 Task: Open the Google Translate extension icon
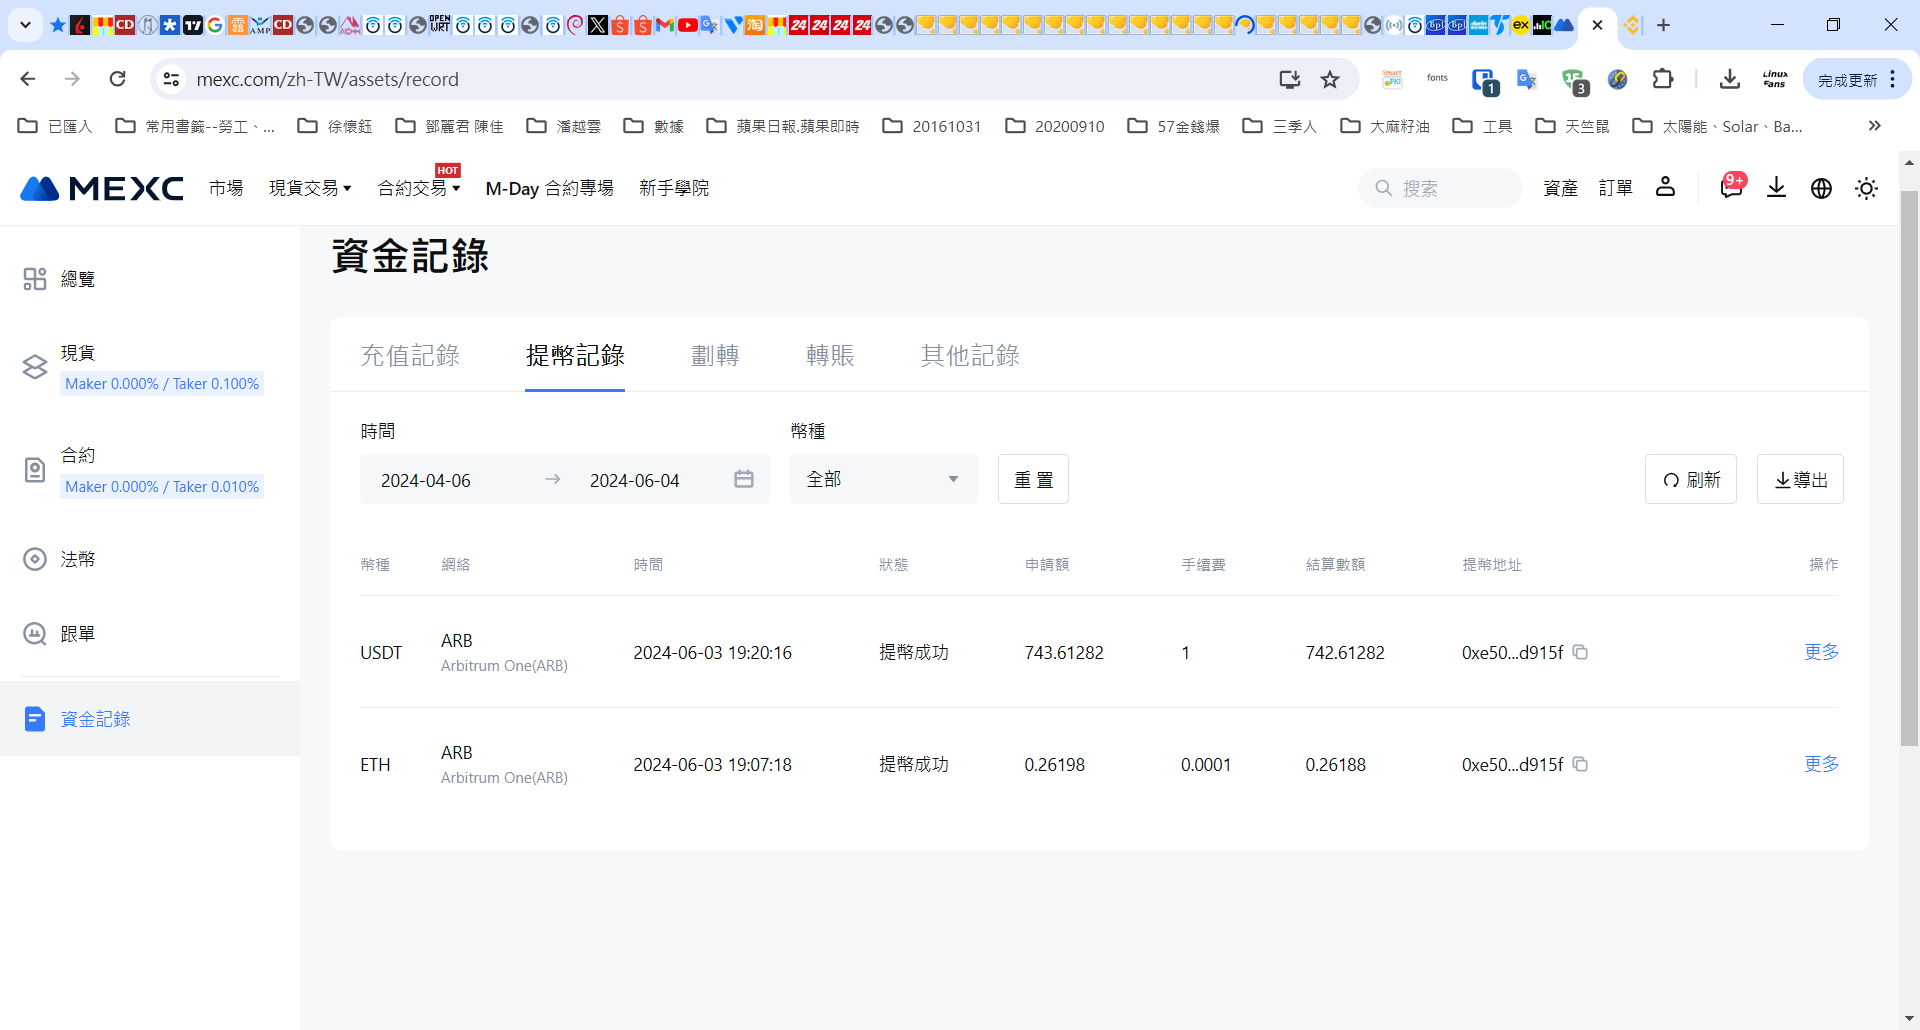(x=1526, y=79)
